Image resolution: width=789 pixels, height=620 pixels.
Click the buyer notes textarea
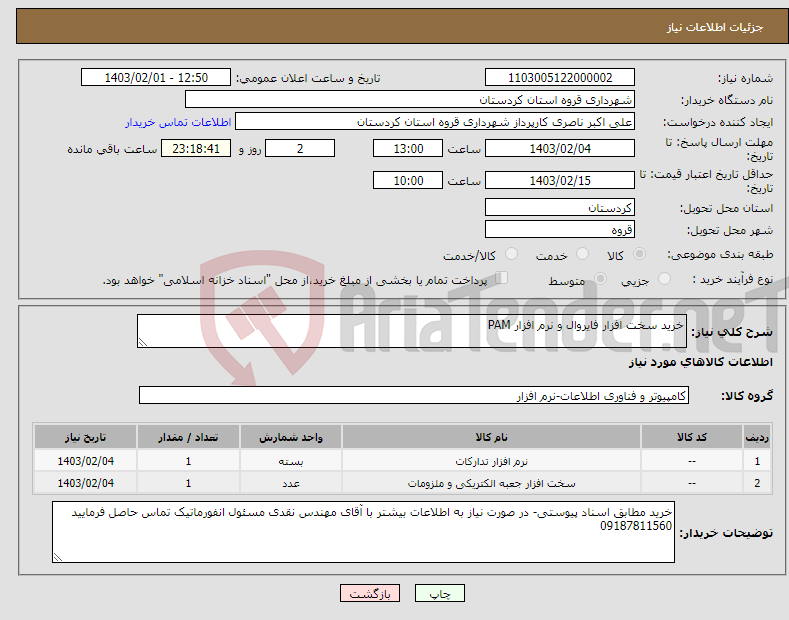(363, 532)
